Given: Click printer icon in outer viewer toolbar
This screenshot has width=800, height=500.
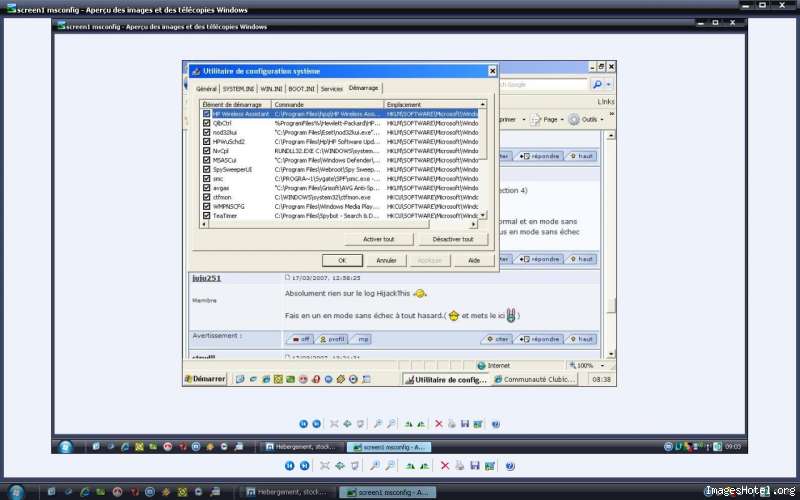Looking at the screenshot, I should (x=460, y=466).
